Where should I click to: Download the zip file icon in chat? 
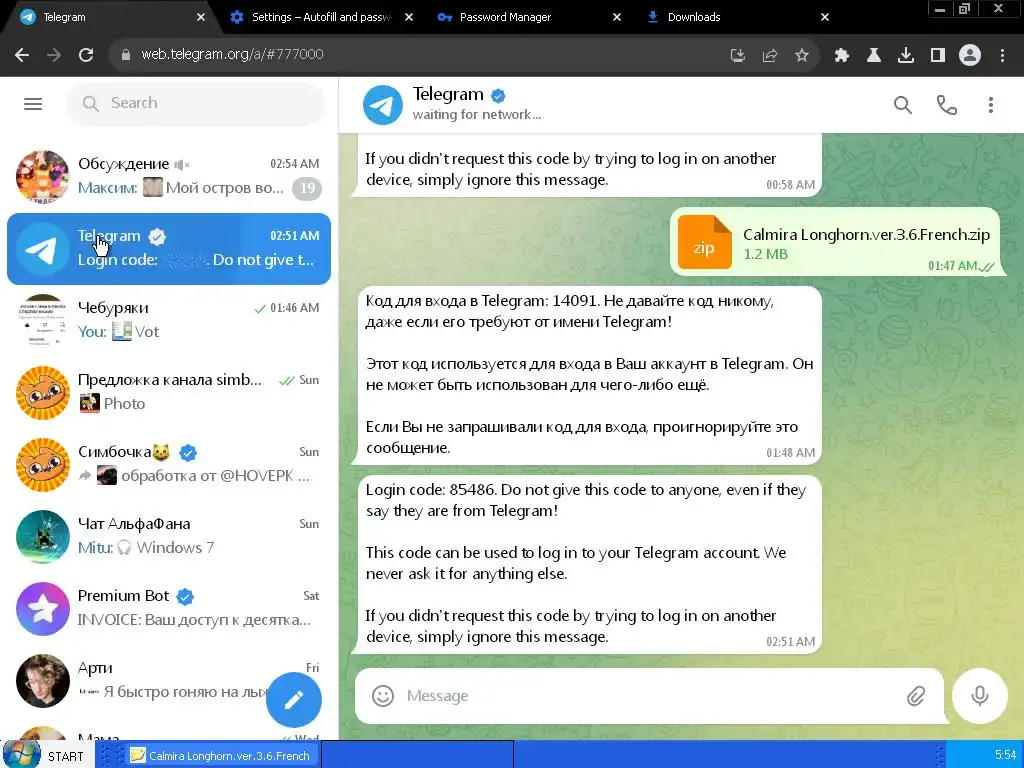pyautogui.click(x=705, y=242)
